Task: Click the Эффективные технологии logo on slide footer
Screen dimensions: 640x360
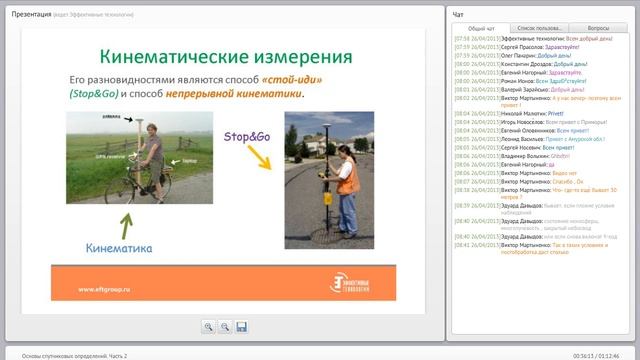Action: point(349,283)
